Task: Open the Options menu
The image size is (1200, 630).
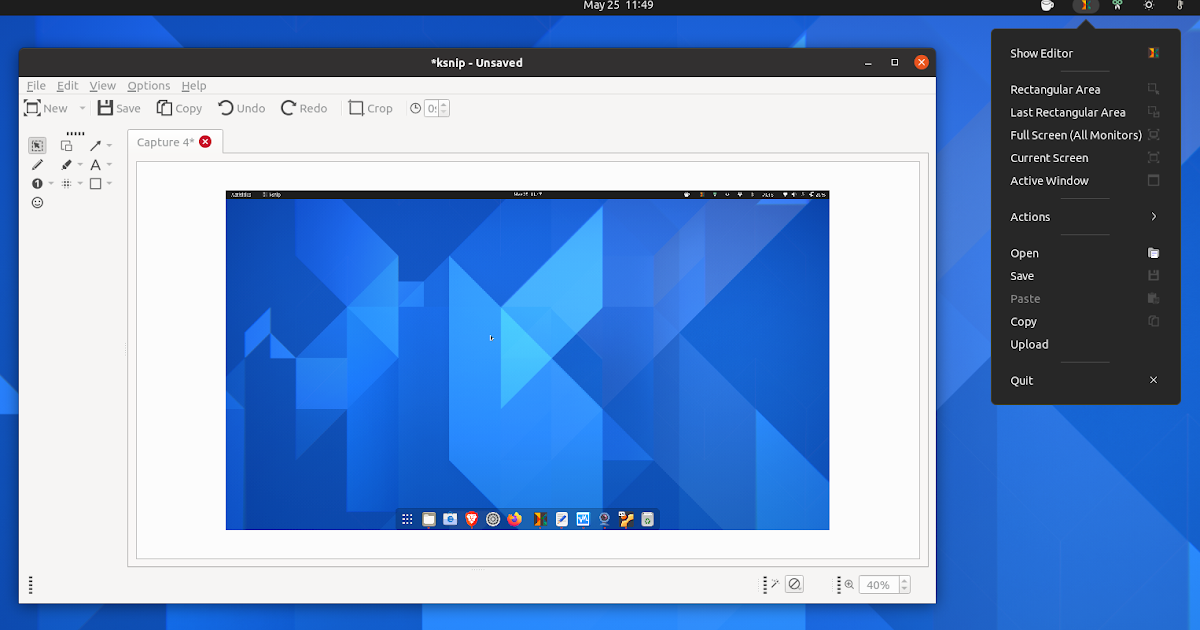Action: pyautogui.click(x=148, y=86)
